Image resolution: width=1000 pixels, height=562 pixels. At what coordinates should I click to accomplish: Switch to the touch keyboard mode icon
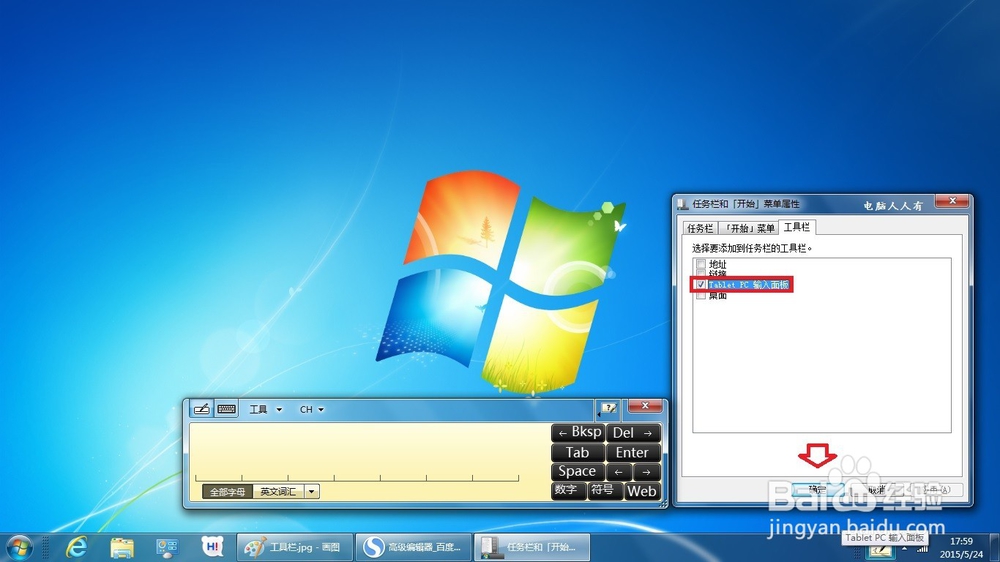pos(226,410)
